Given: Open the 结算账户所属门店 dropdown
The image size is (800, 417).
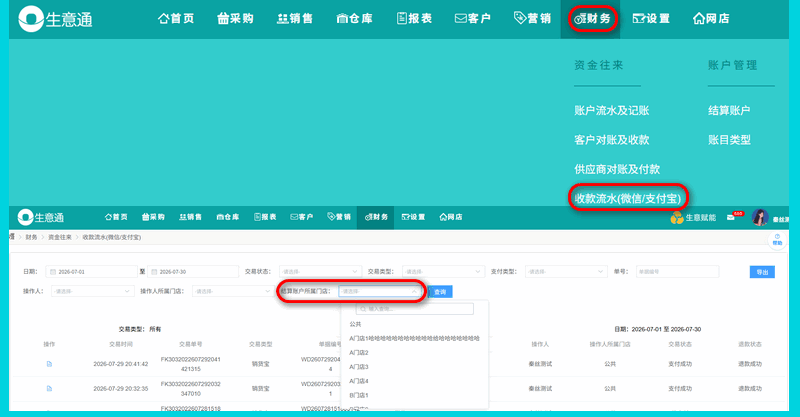Looking at the screenshot, I should [x=380, y=291].
